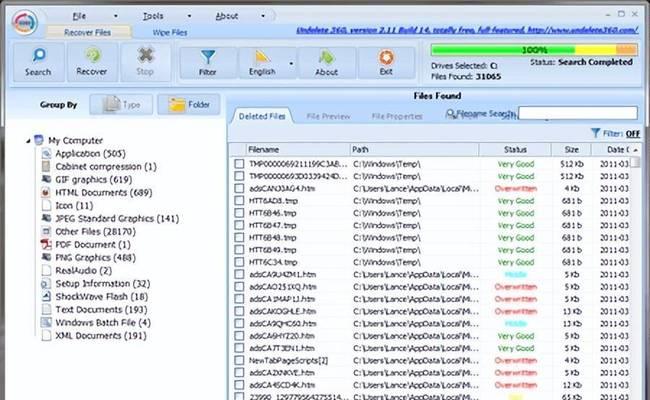Collapse the My Computer tree node
Screen dimensions: 650x400
point(28,141)
